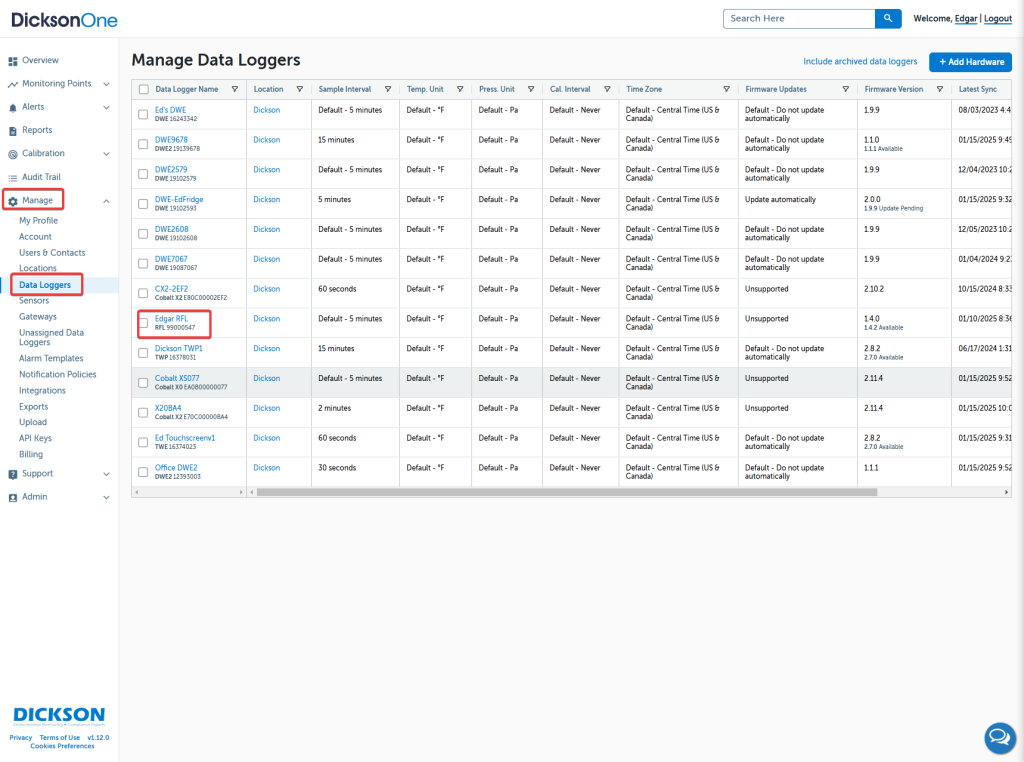Click the Alerts bell icon
Image resolution: width=1024 pixels, height=762 pixels.
point(13,107)
